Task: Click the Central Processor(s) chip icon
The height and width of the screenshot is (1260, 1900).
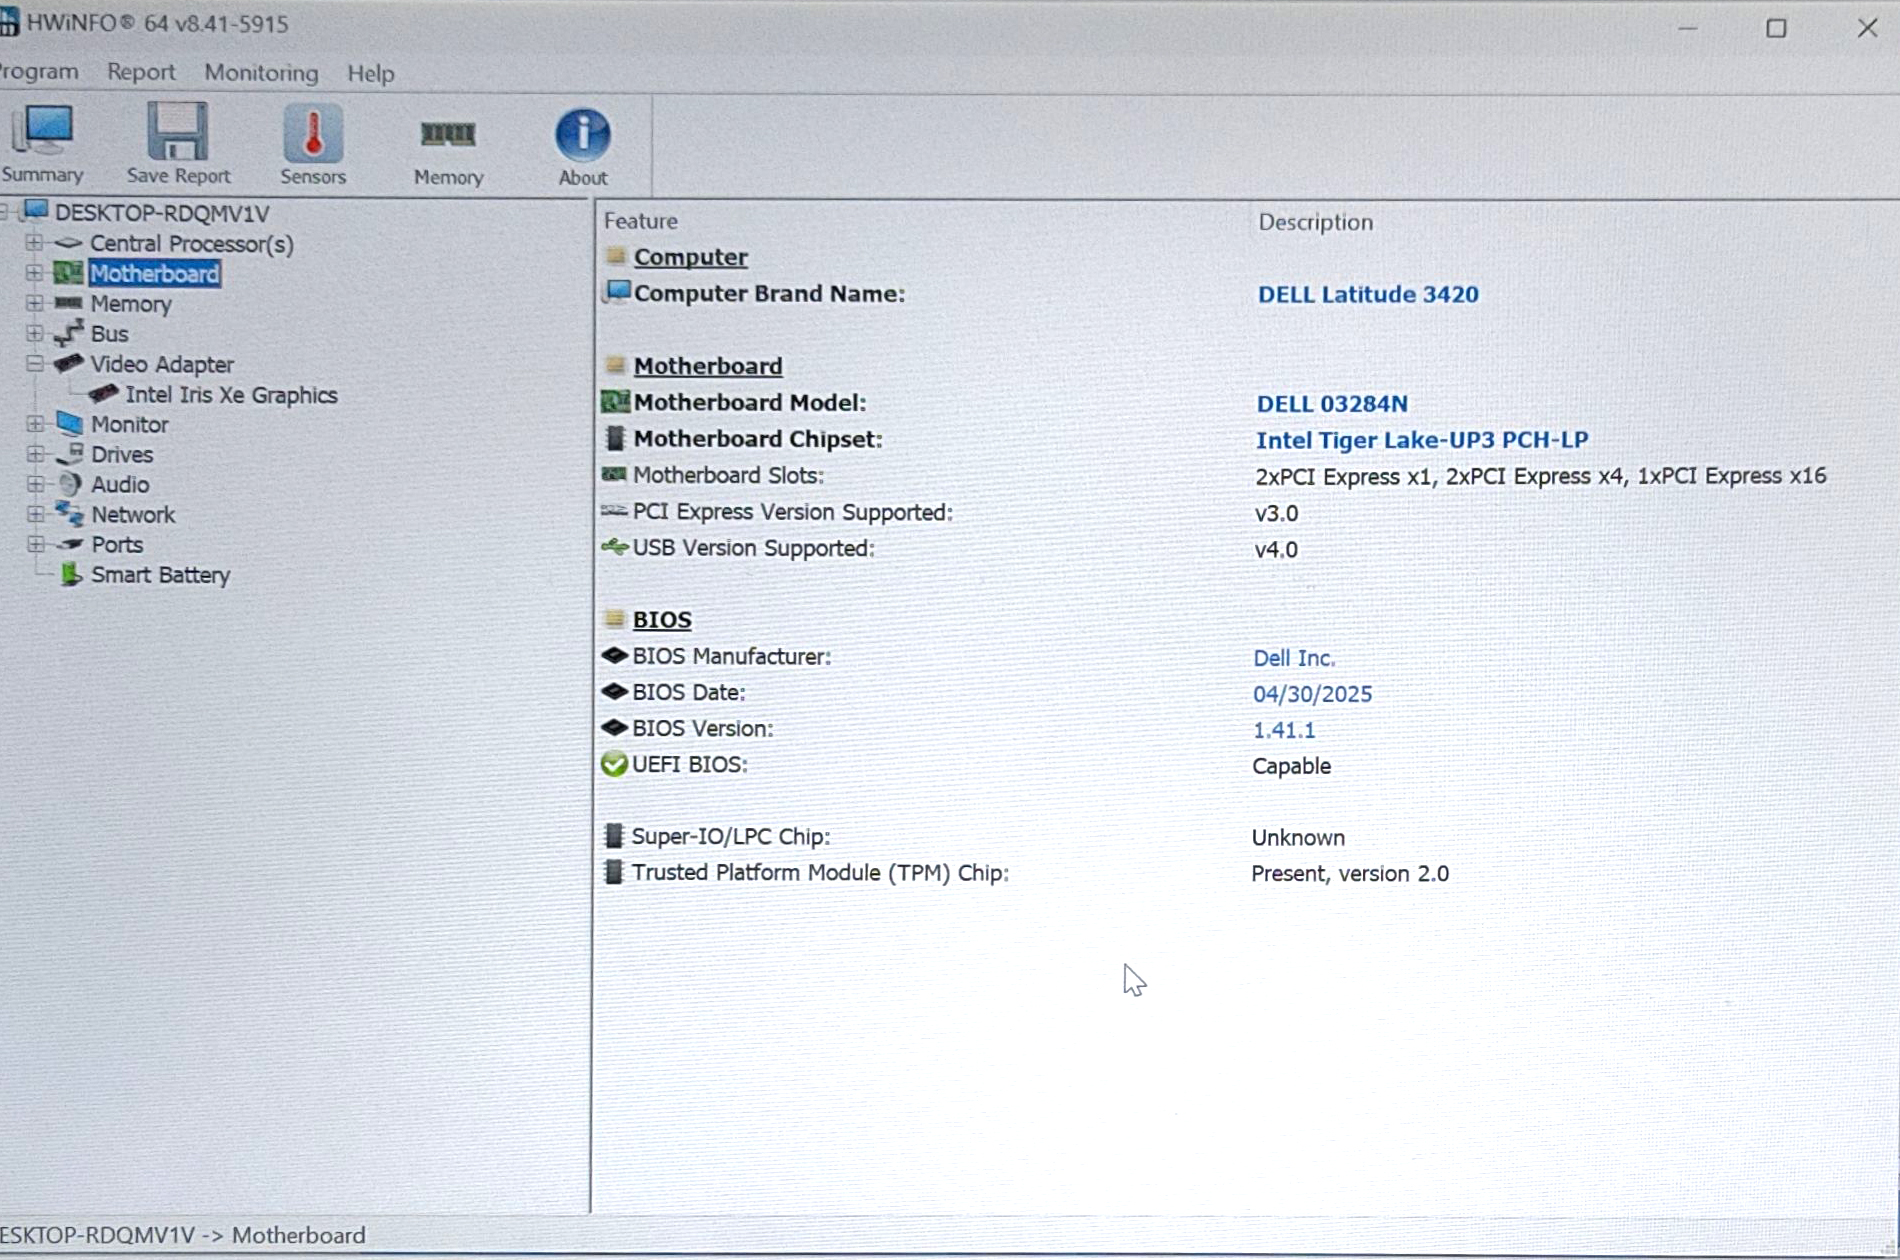Action: pos(68,243)
